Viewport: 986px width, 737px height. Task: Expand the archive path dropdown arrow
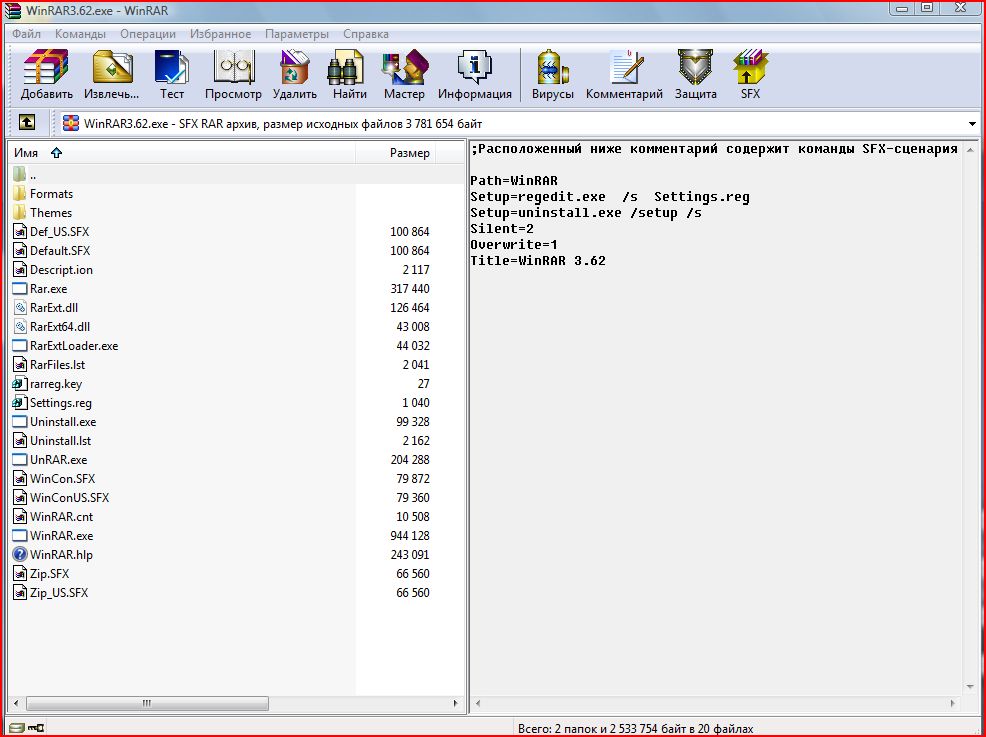click(972, 124)
